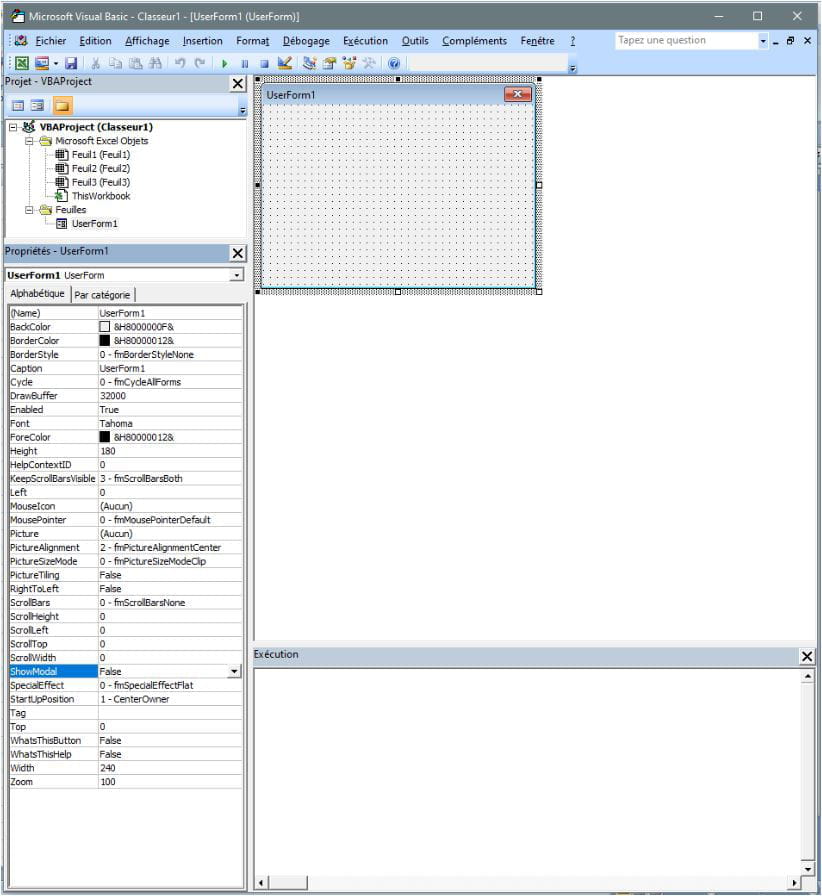This screenshot has width=822, height=896.
Task: Click the Insert UserForm toolbar icon
Action: point(42,63)
